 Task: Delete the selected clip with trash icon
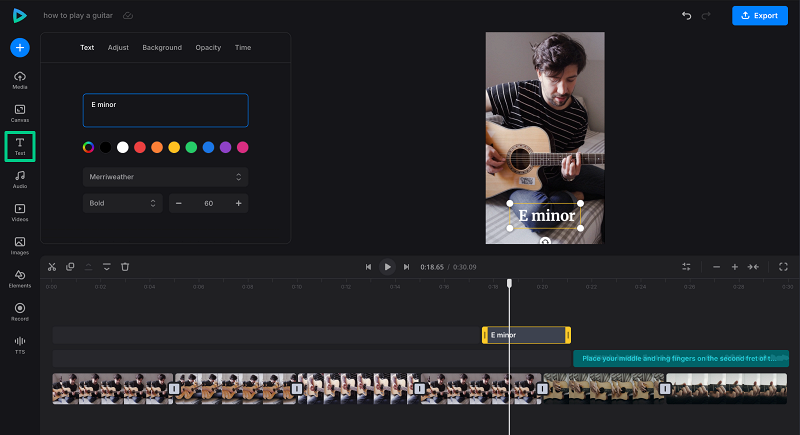[125, 267]
